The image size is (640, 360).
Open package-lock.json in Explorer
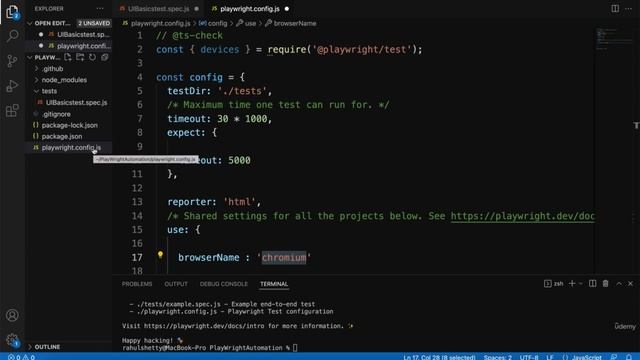(69, 125)
